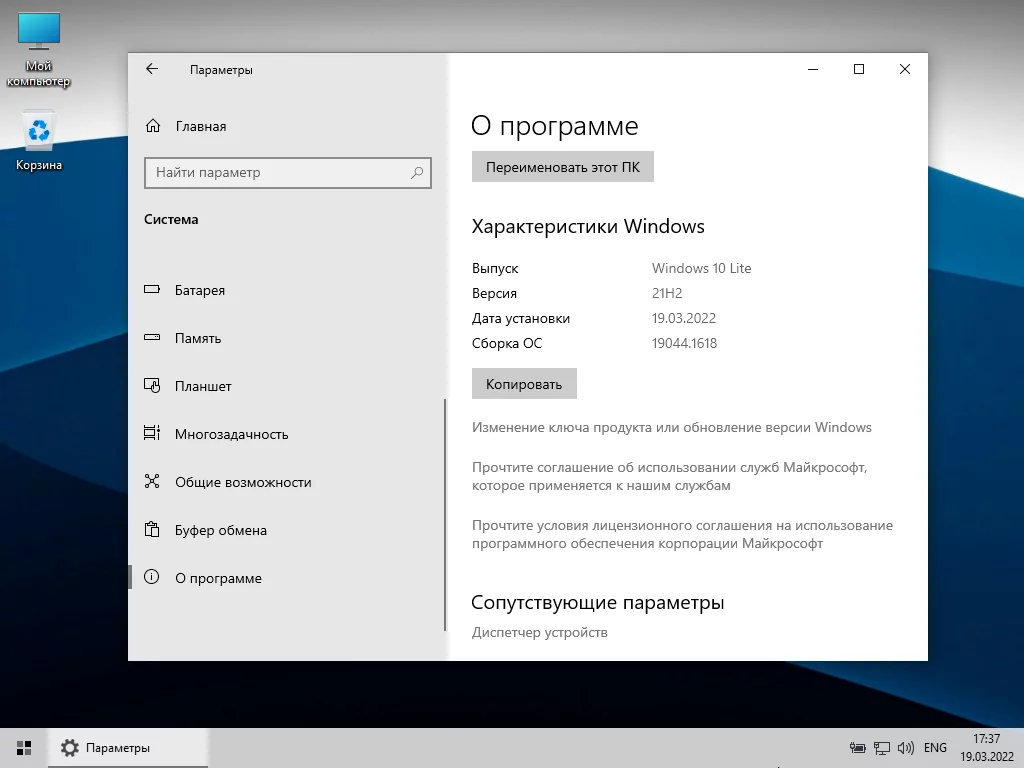Click the 21H2 version value
Viewport: 1024px width, 768px height.
[667, 293]
